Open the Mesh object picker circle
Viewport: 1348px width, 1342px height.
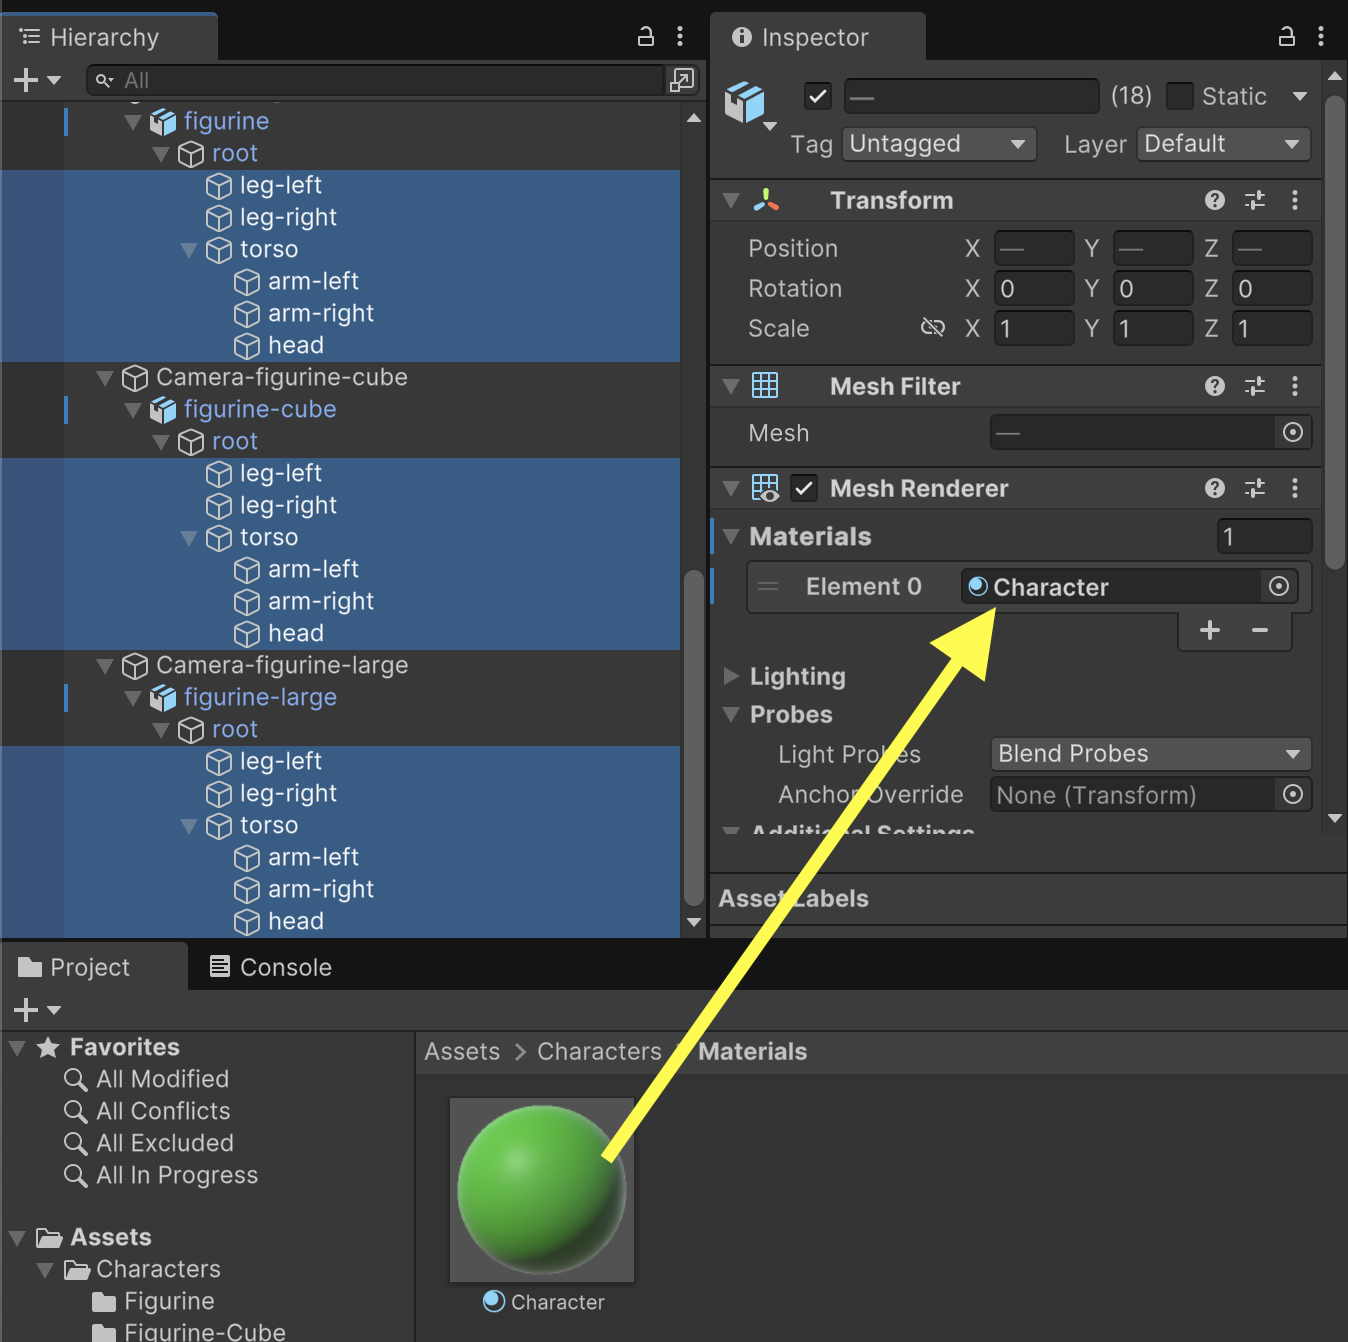tap(1292, 433)
